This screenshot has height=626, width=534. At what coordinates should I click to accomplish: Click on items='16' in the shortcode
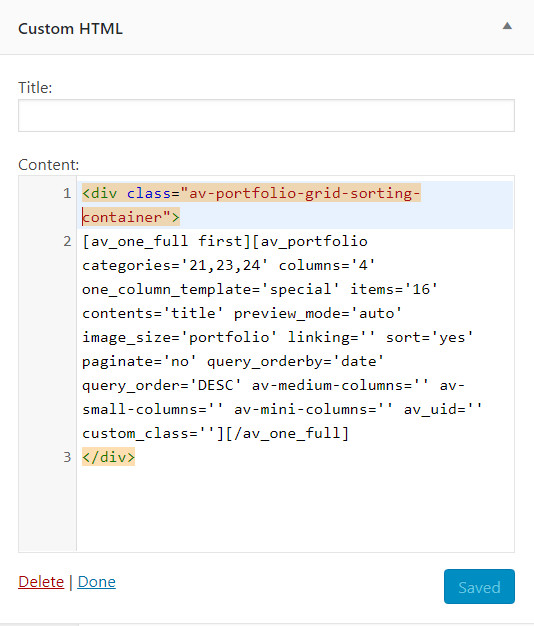click(x=394, y=289)
